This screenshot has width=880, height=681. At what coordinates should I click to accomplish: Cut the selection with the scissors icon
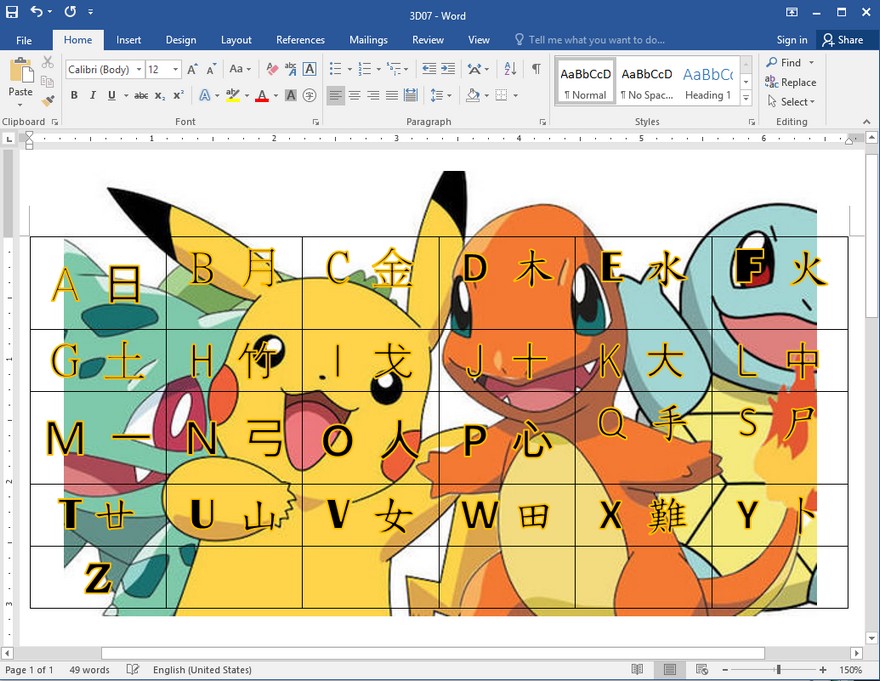pos(48,62)
